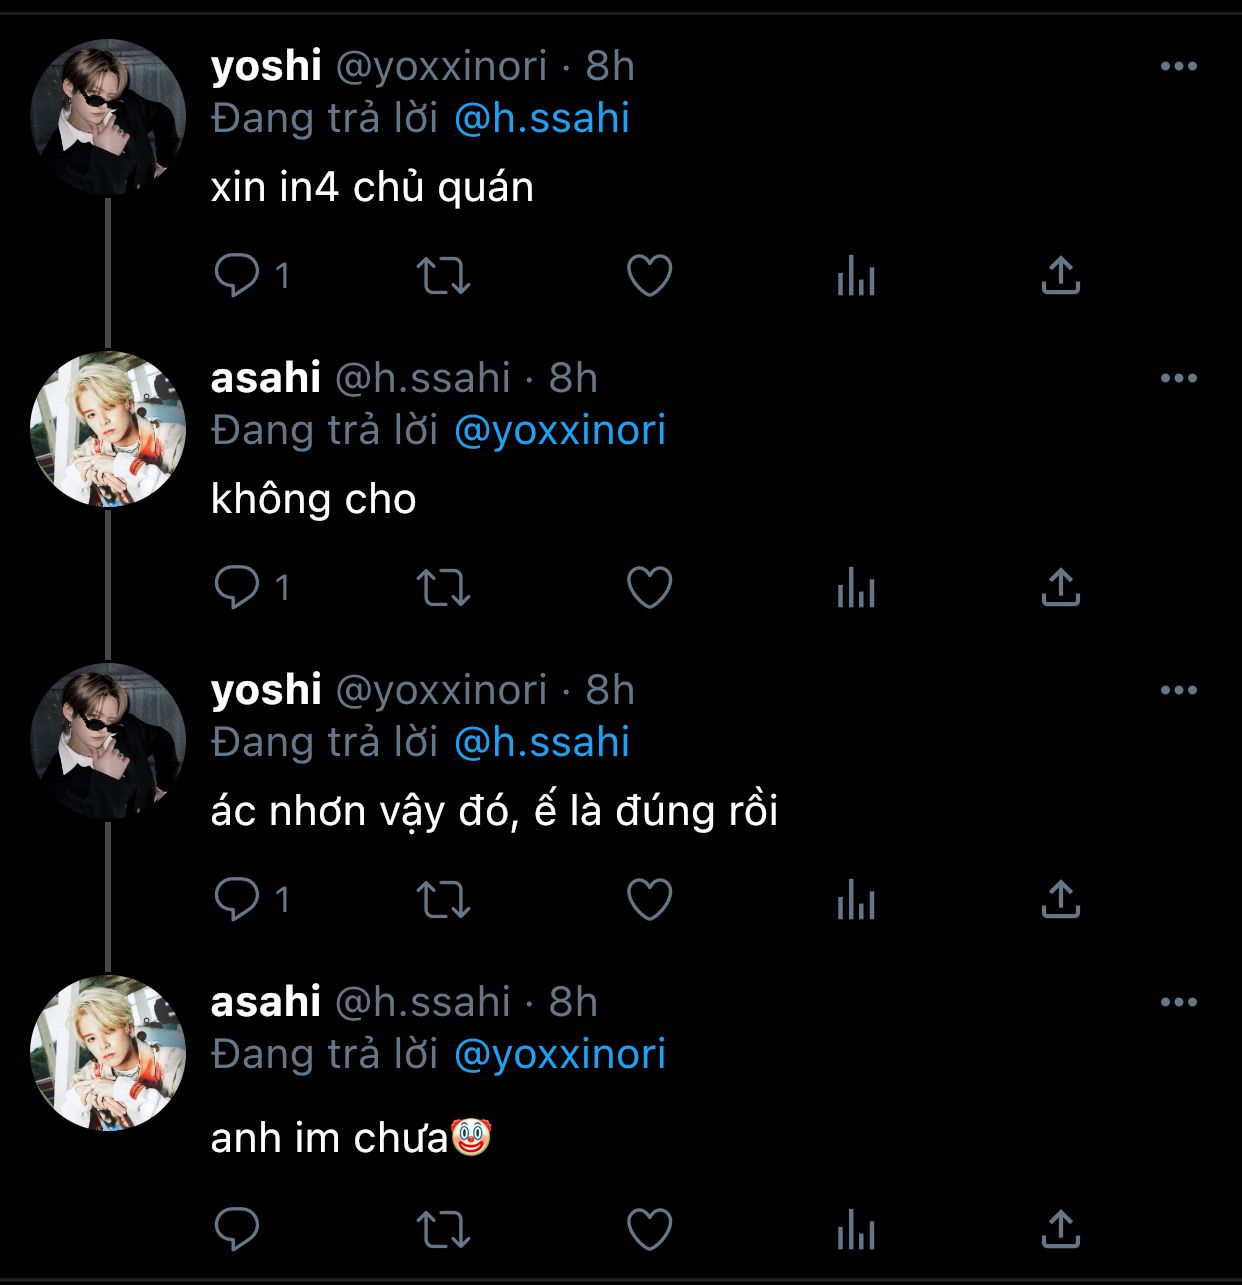Open more options on first yoshi tweet
Image resolution: width=1242 pixels, height=1285 pixels.
[1179, 66]
